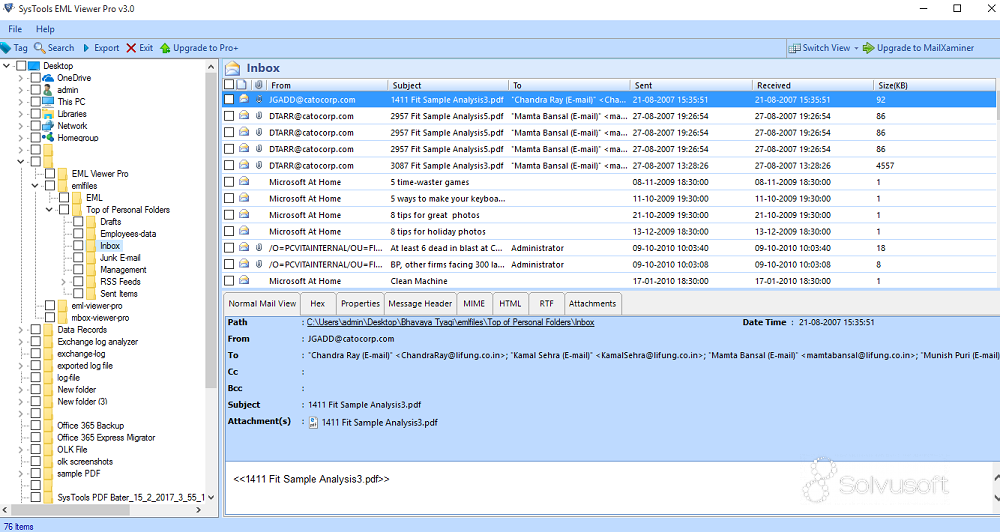Click folder icon next to Office 365 Backup

pos(48,425)
